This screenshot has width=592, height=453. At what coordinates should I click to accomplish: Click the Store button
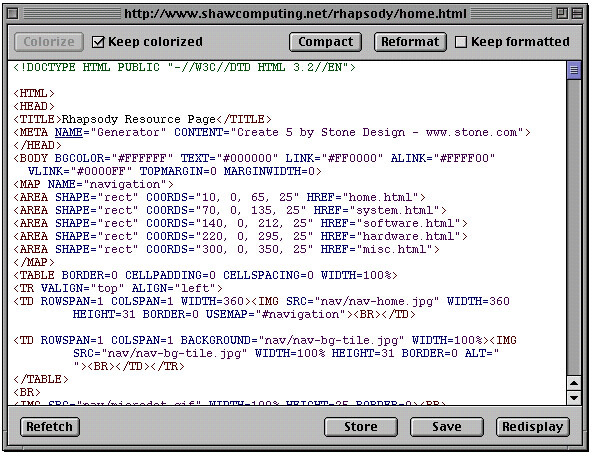[361, 427]
